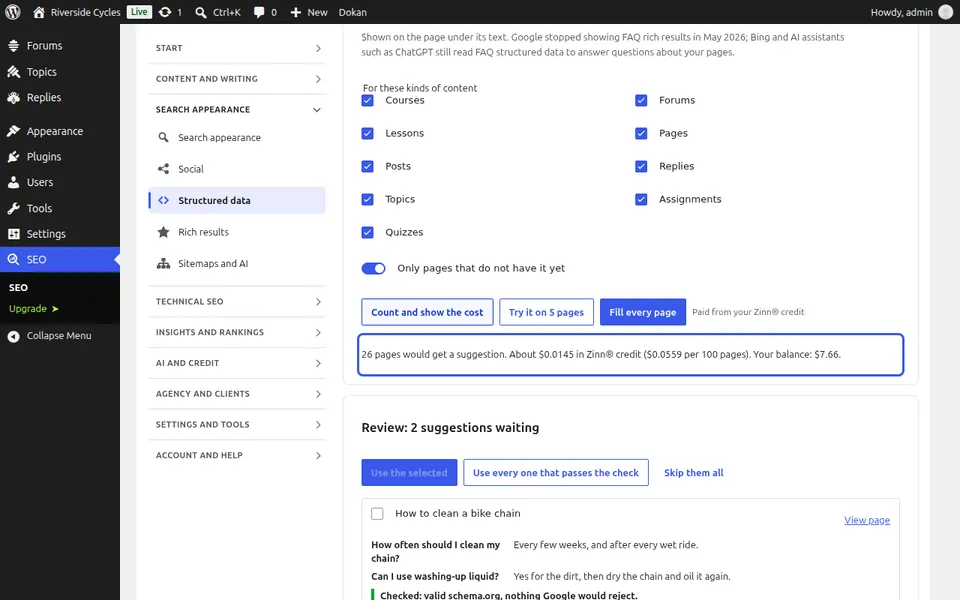Uncheck the Quizzes checkbox

tap(367, 233)
